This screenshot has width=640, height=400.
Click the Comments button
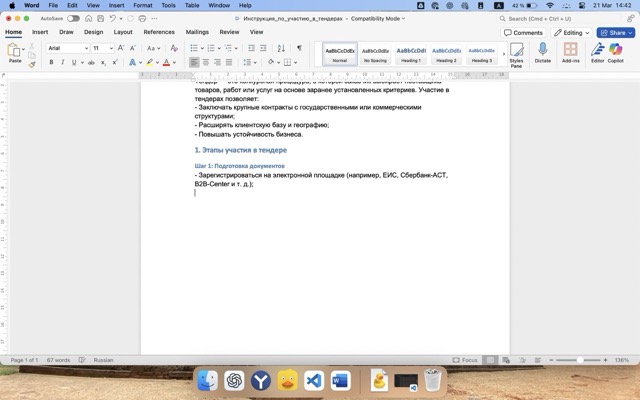point(523,32)
